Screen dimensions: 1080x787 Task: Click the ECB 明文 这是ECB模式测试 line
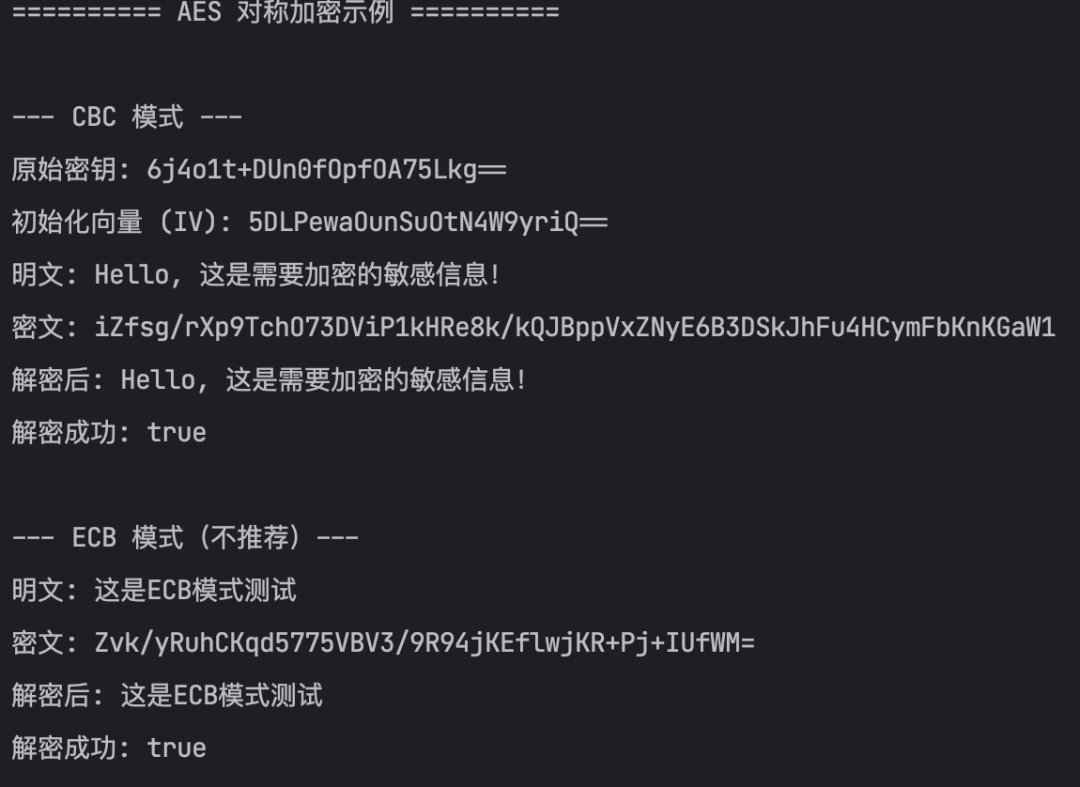(x=154, y=590)
